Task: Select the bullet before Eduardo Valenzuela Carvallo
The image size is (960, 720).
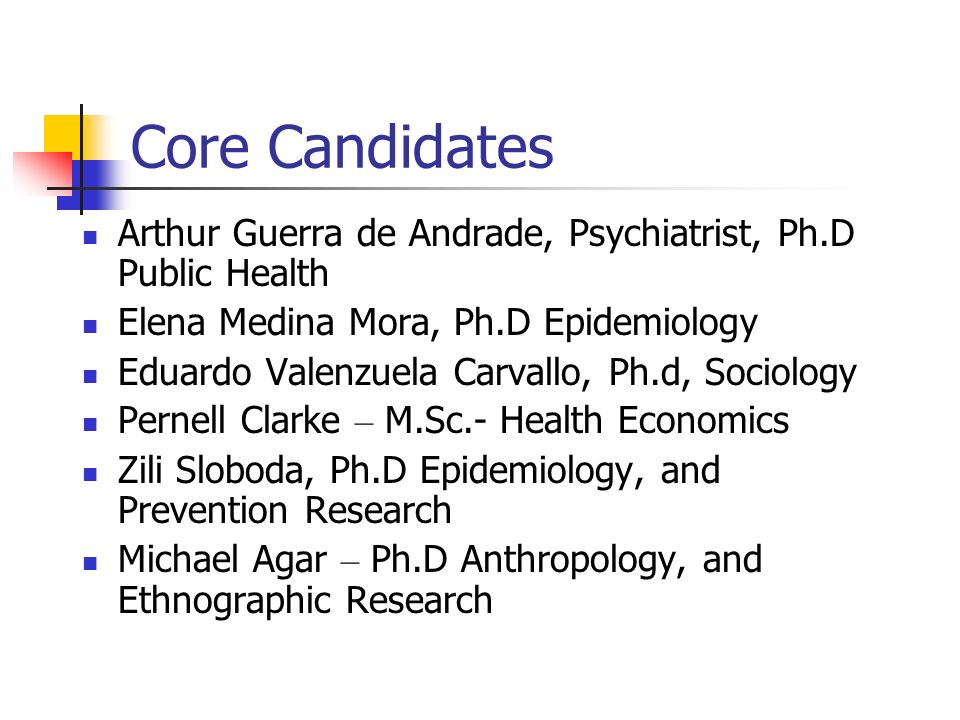Action: click(90, 375)
